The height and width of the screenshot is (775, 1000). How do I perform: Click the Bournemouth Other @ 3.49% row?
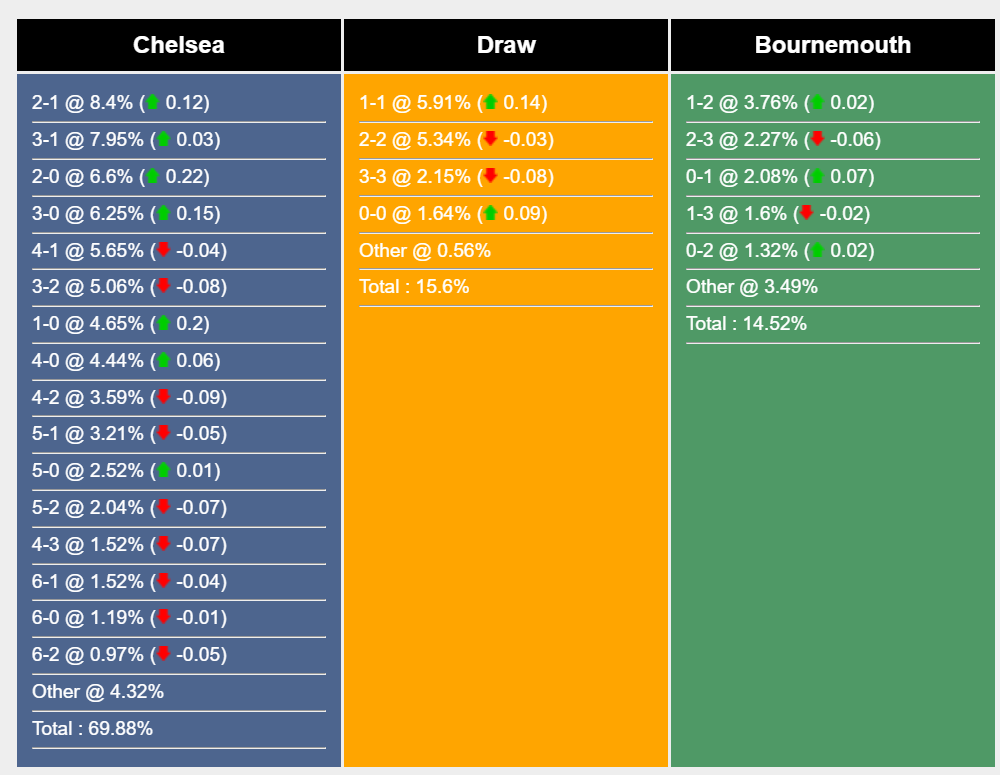pyautogui.click(x=752, y=286)
